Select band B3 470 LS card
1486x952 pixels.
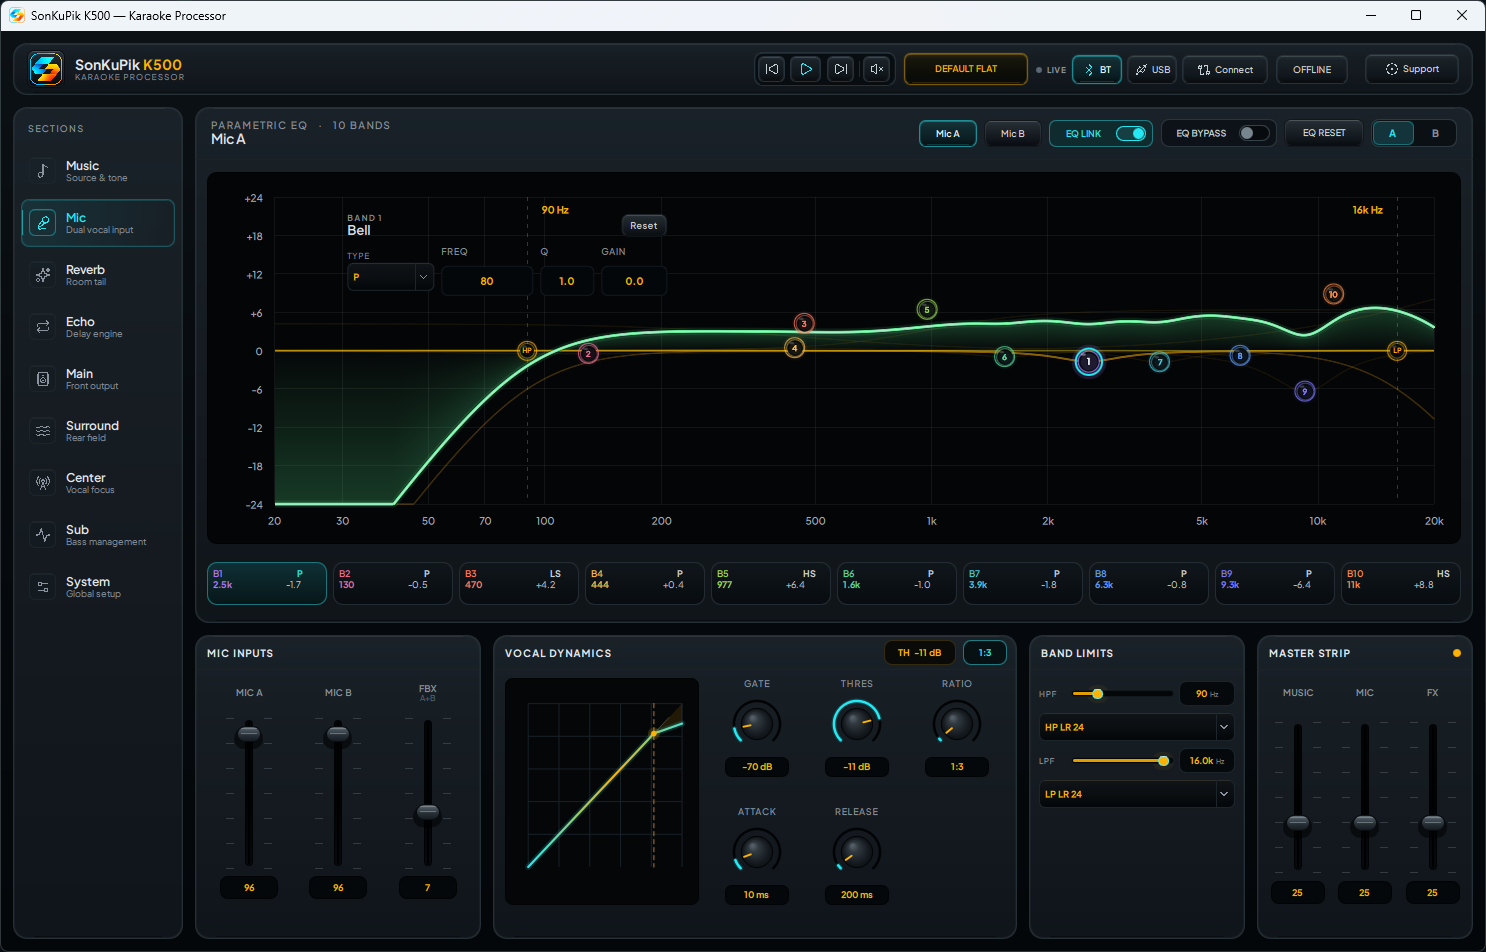(x=518, y=583)
